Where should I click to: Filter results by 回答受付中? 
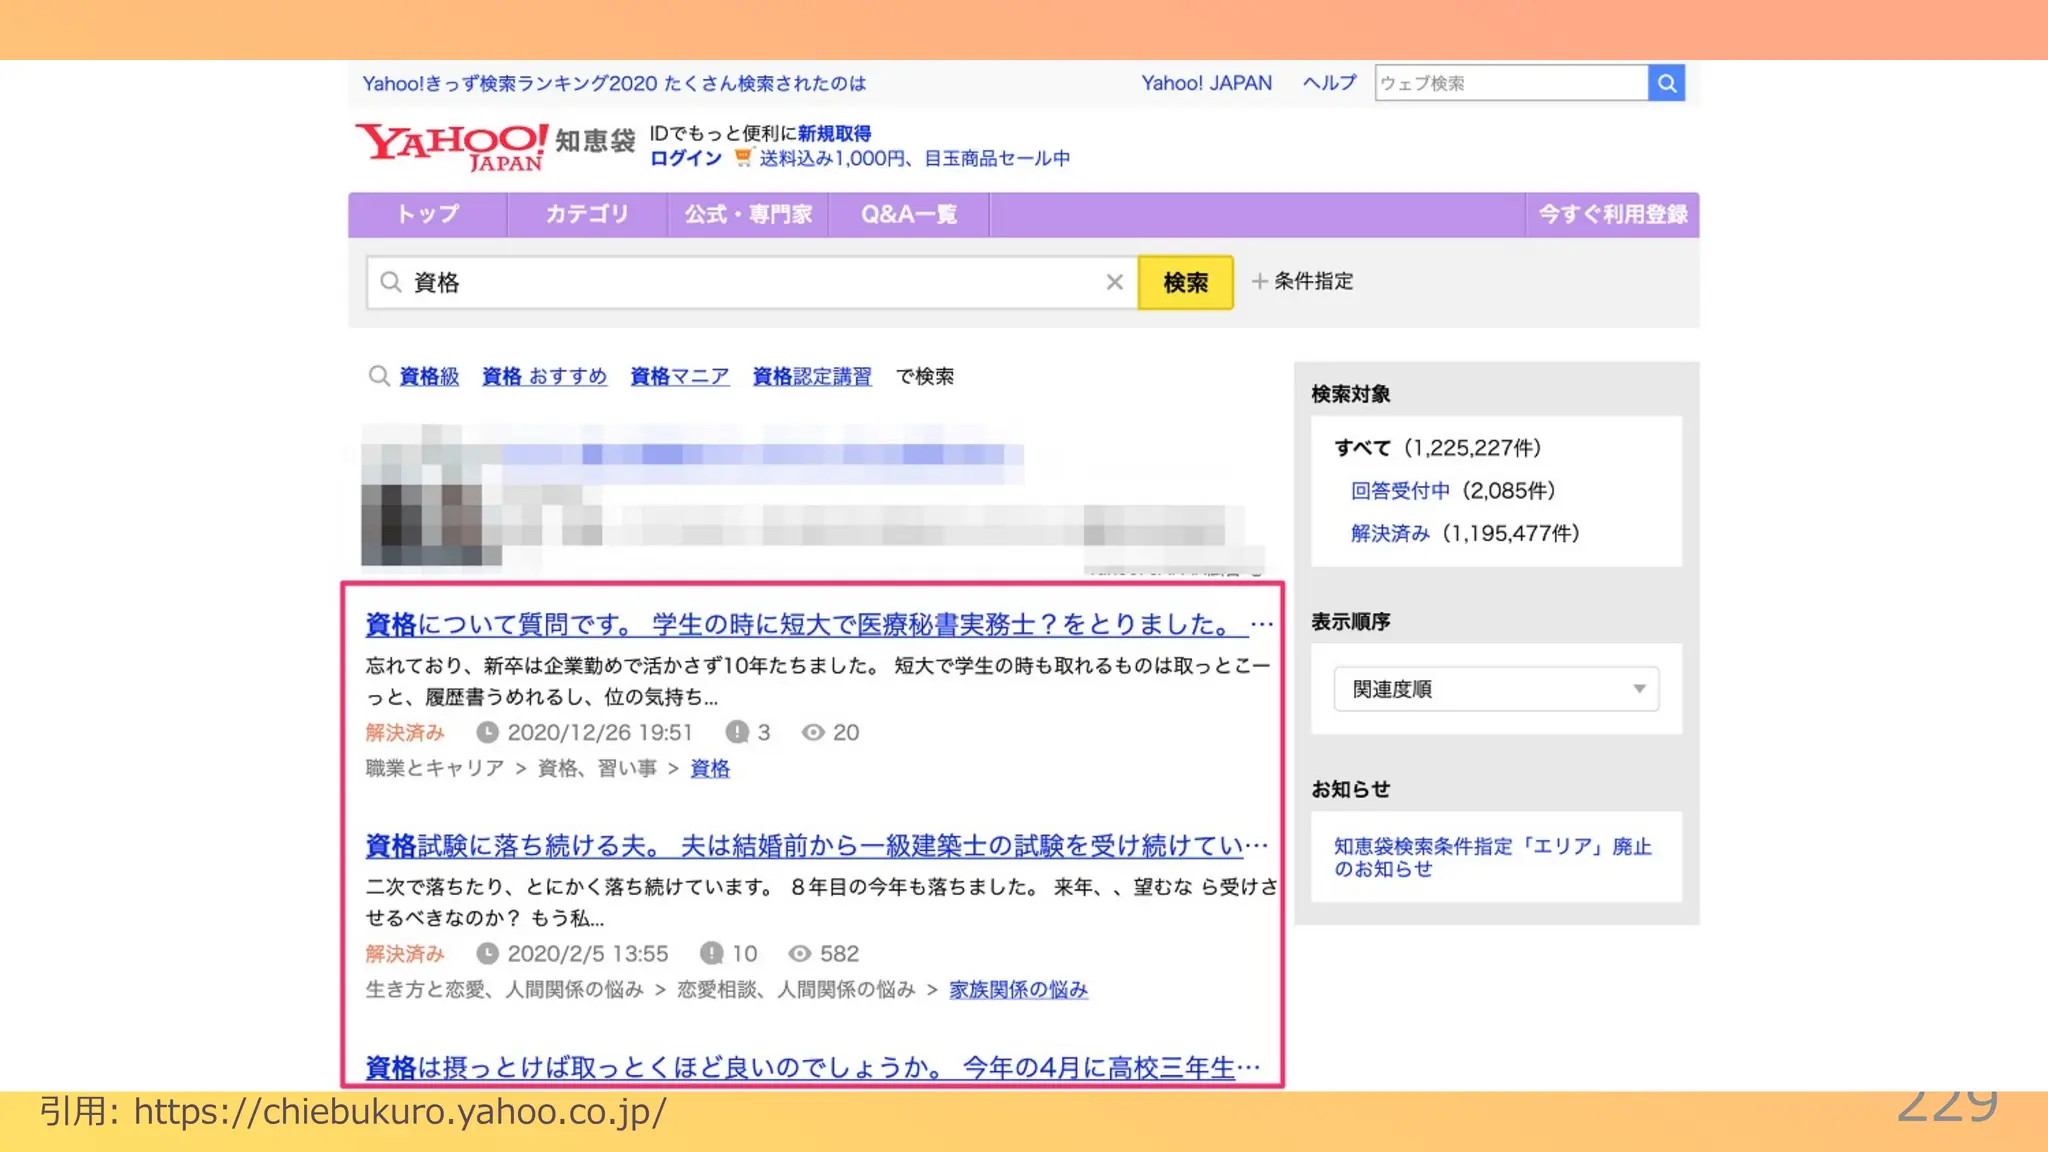(1400, 490)
